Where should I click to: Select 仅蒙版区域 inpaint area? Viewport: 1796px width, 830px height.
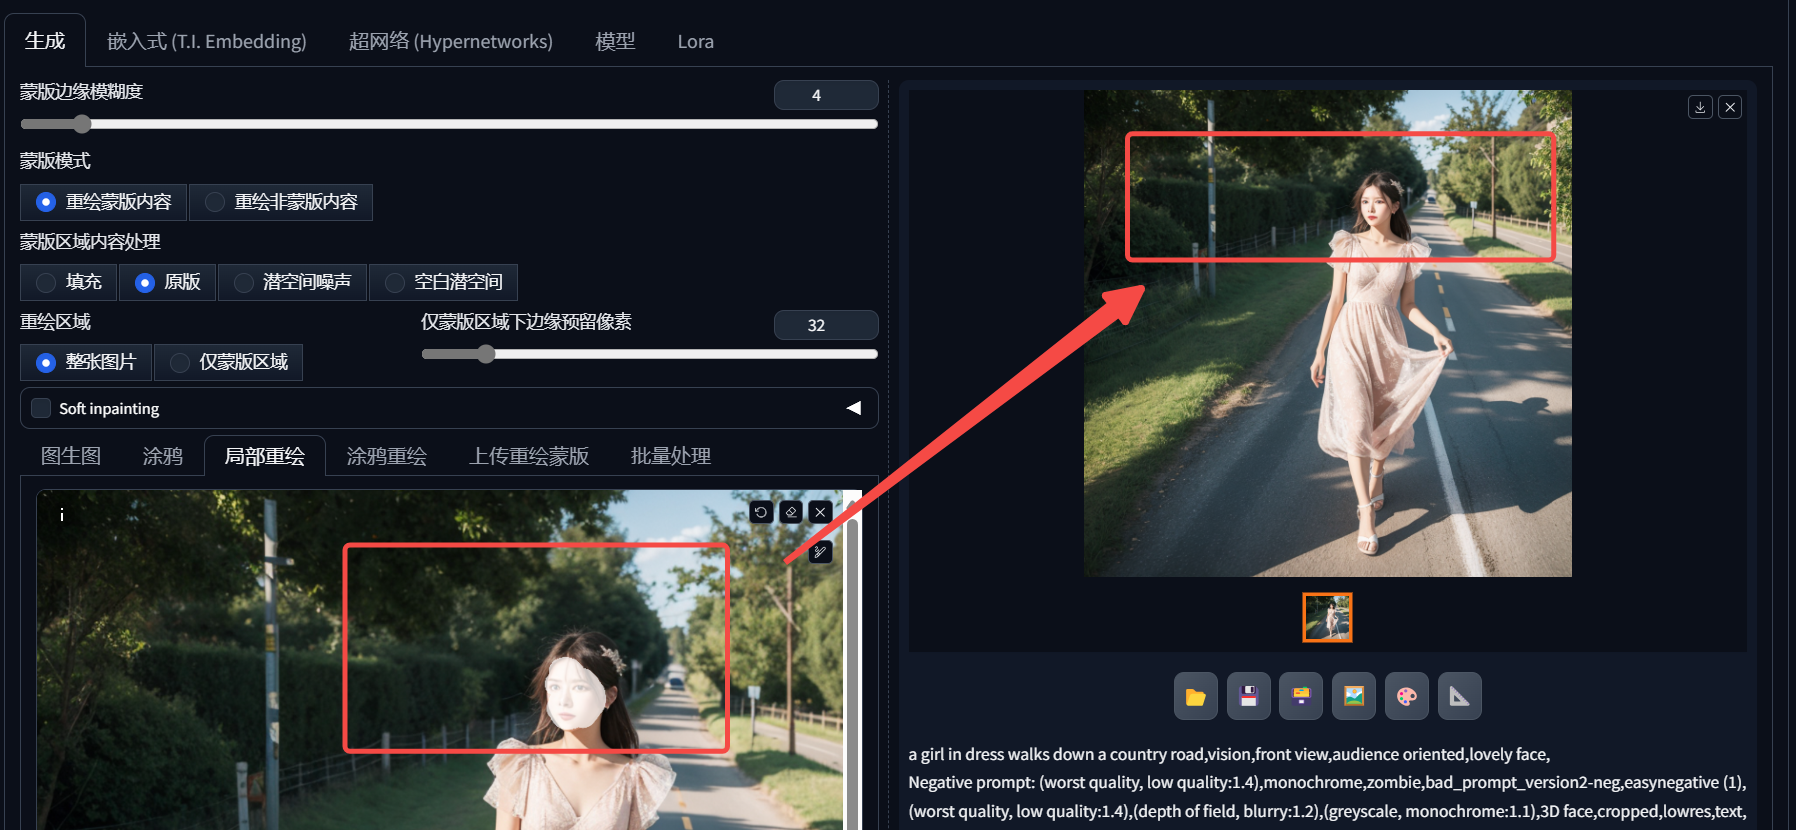click(228, 362)
